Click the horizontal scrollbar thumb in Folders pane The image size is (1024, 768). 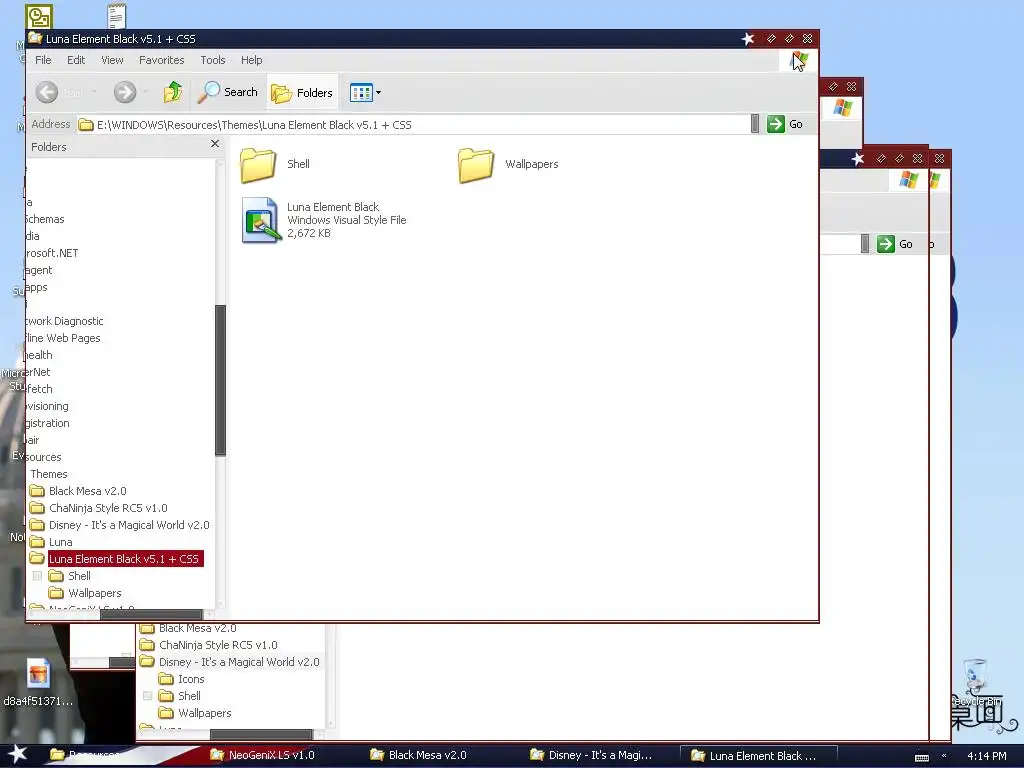pos(151,614)
